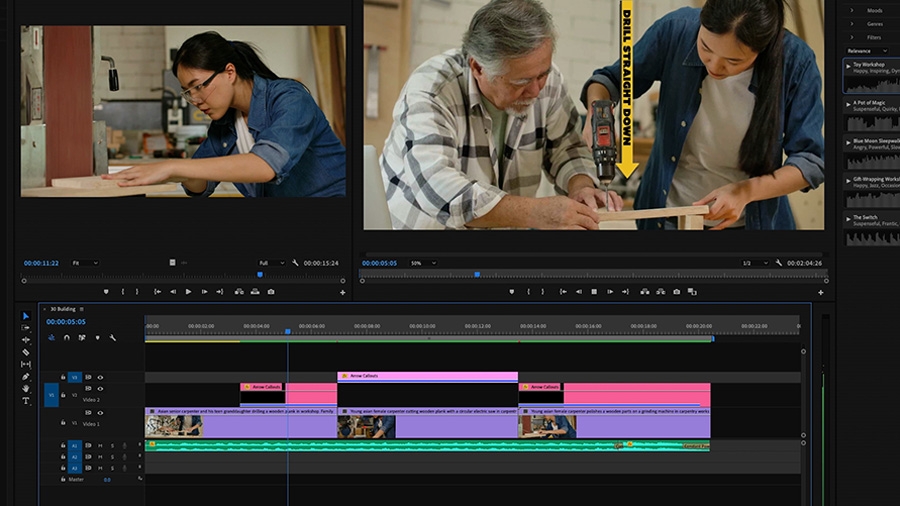The width and height of the screenshot is (900, 506).
Task: Select the Track Select Forward tool
Action: coord(25,328)
